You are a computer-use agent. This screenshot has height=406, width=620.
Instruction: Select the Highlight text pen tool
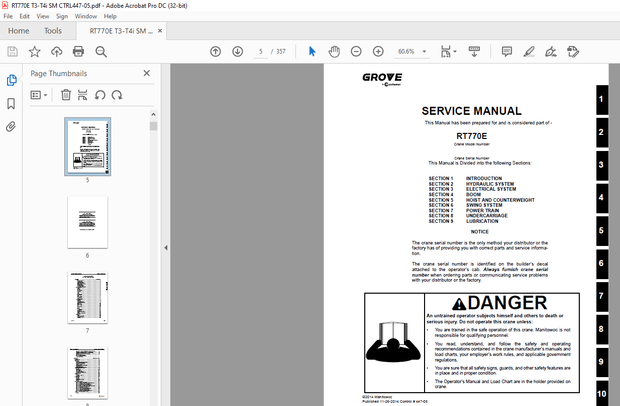click(x=529, y=51)
